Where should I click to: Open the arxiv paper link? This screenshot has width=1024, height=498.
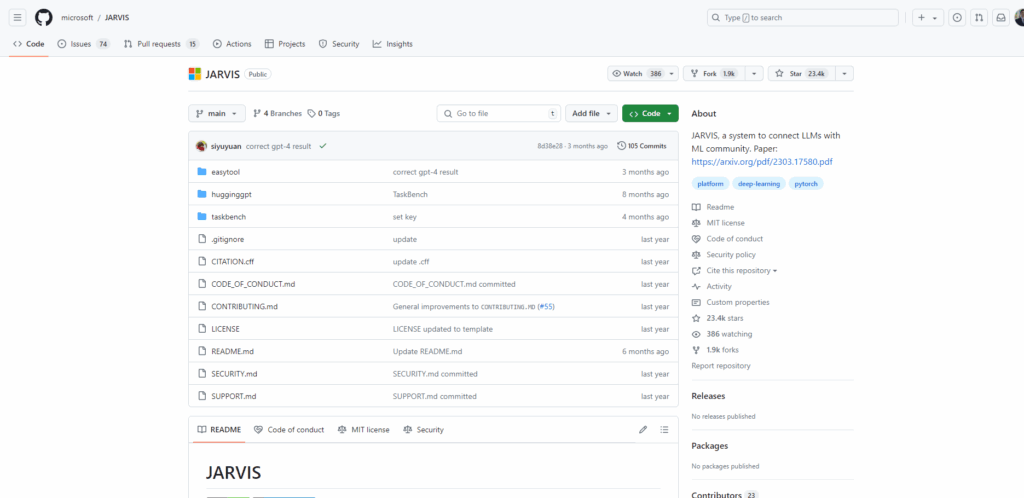pyautogui.click(x=761, y=162)
